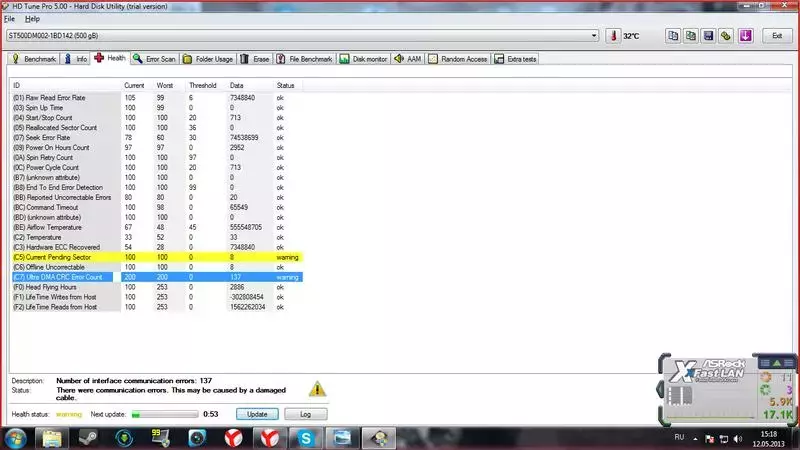Open the Folder Usage tab
The image size is (800, 450).
click(208, 59)
